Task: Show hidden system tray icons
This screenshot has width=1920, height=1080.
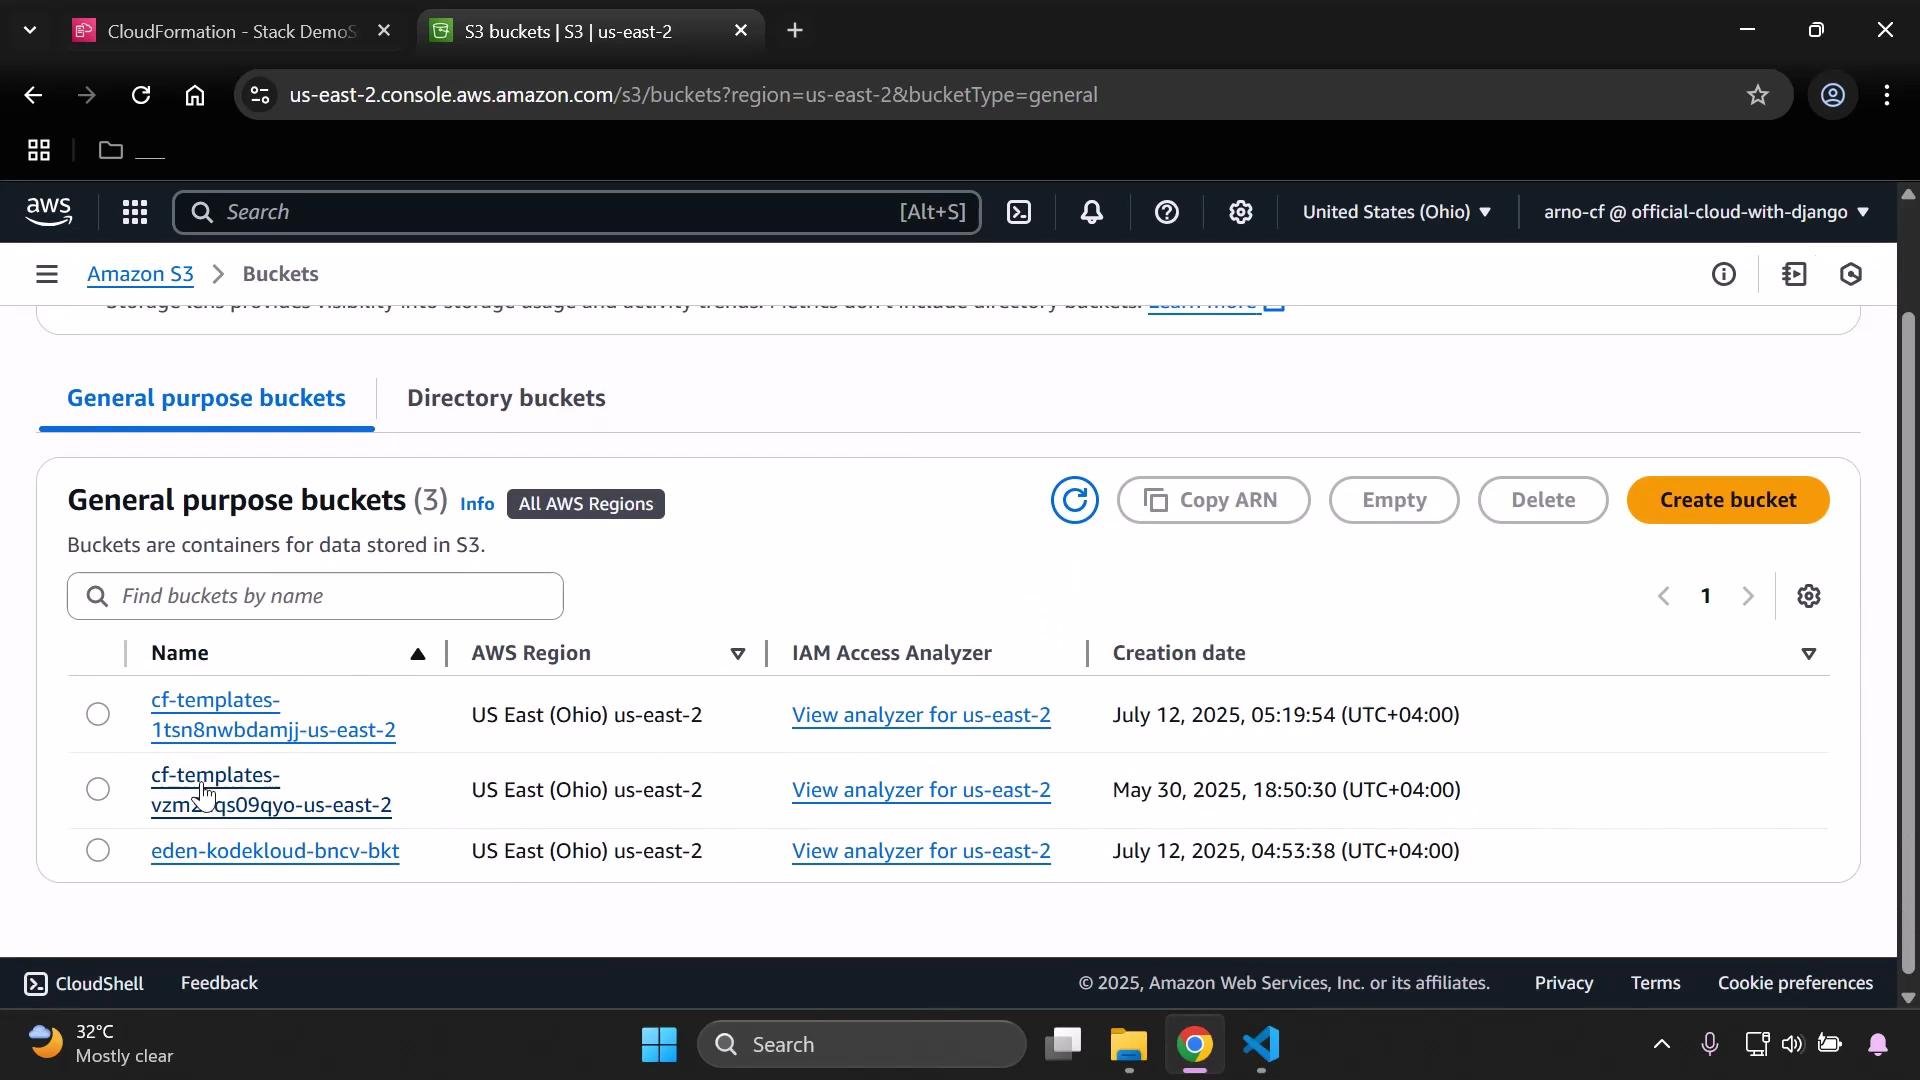Action: [x=1661, y=1045]
